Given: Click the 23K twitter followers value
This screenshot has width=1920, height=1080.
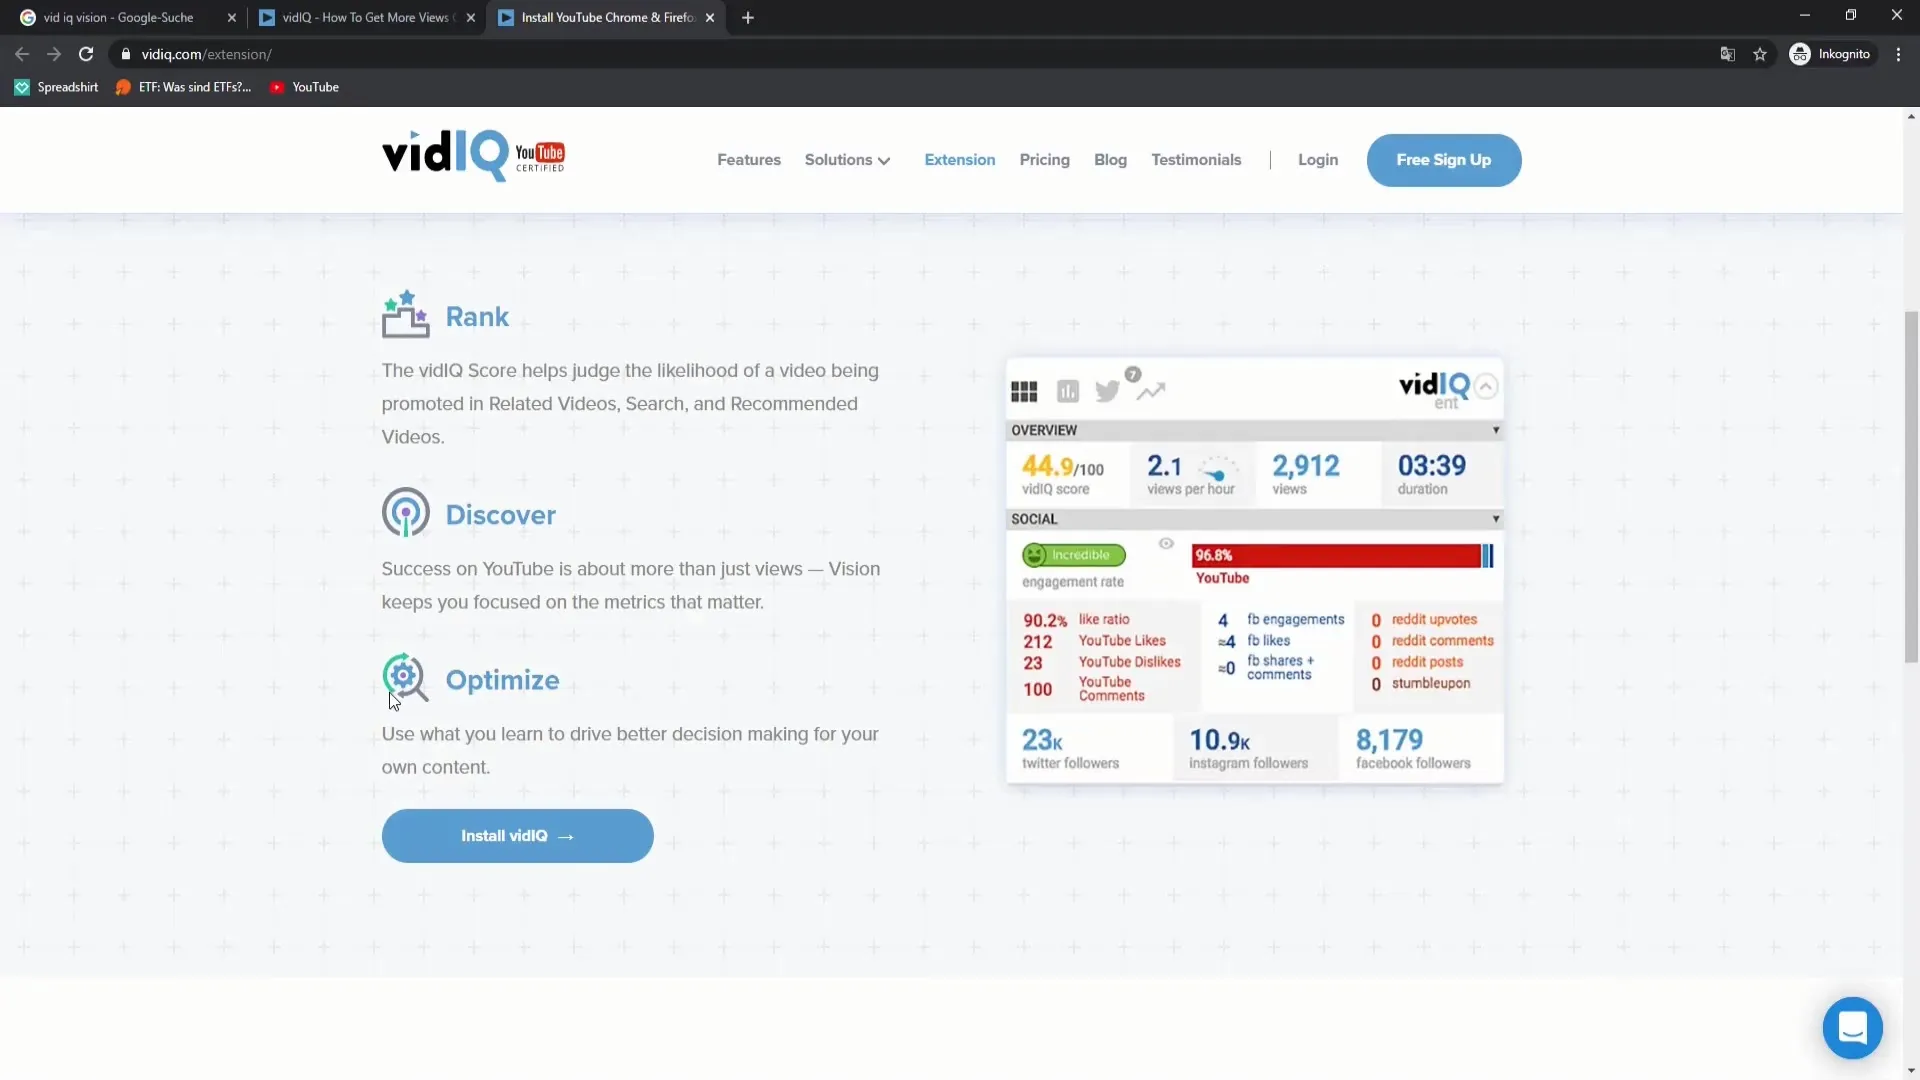Looking at the screenshot, I should point(1042,740).
